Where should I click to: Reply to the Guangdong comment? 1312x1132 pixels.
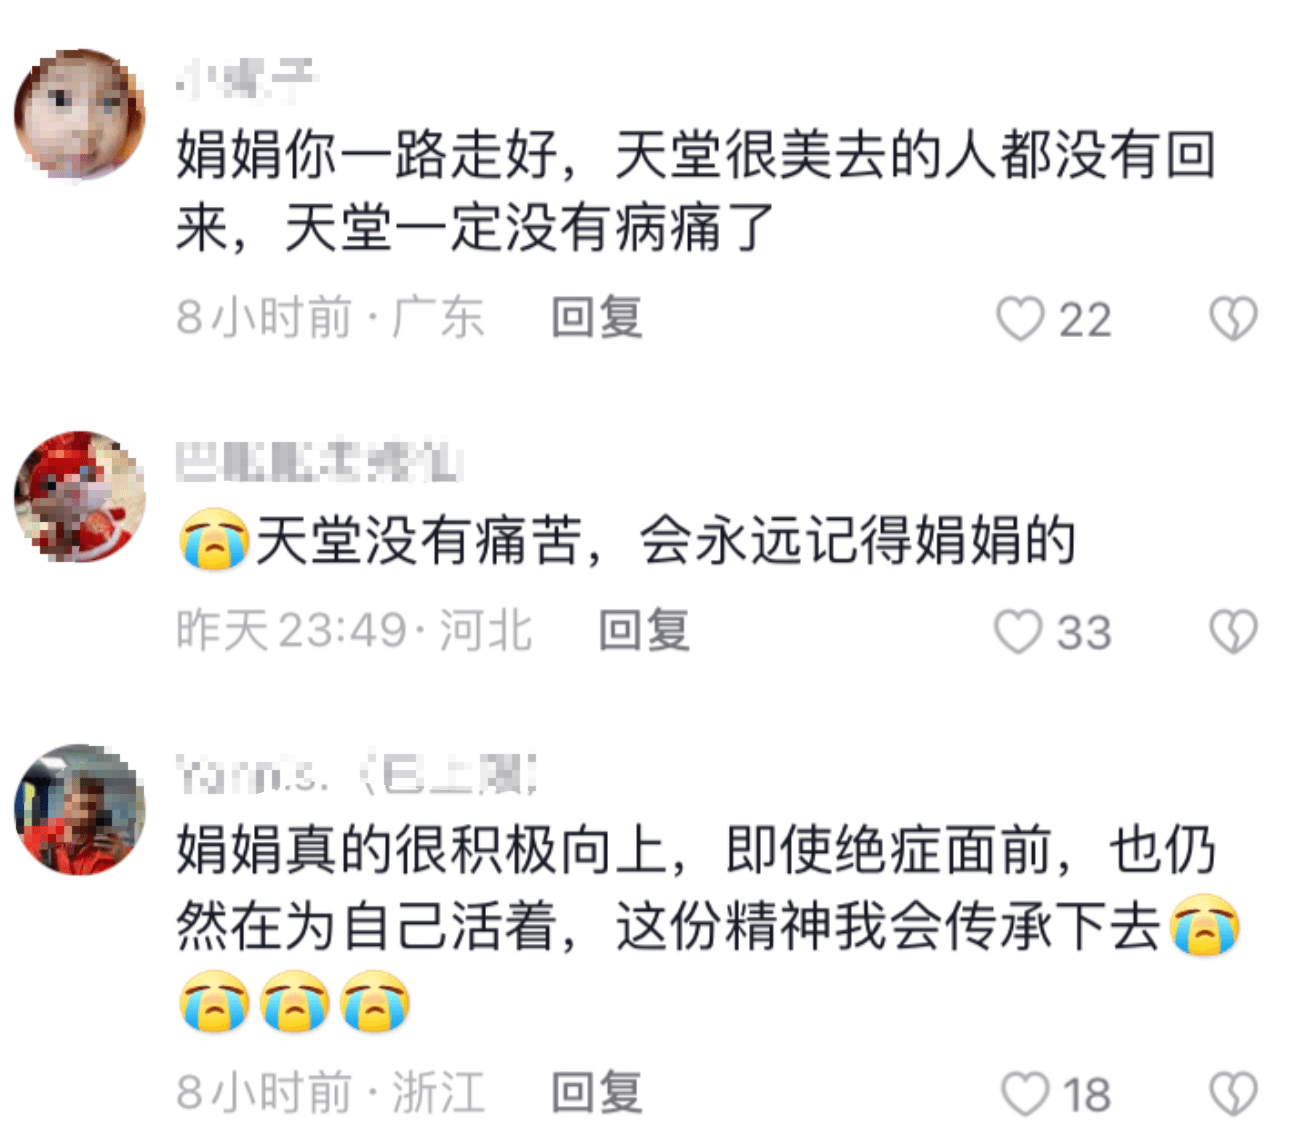pos(597,318)
